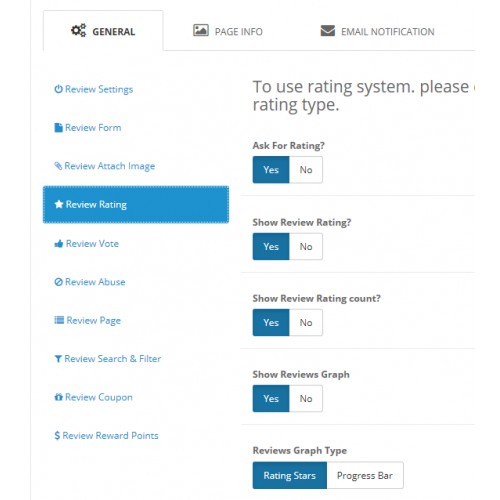Select Rating Stars graph type
Image resolution: width=500 pixels, height=500 pixels.
pyautogui.click(x=290, y=475)
